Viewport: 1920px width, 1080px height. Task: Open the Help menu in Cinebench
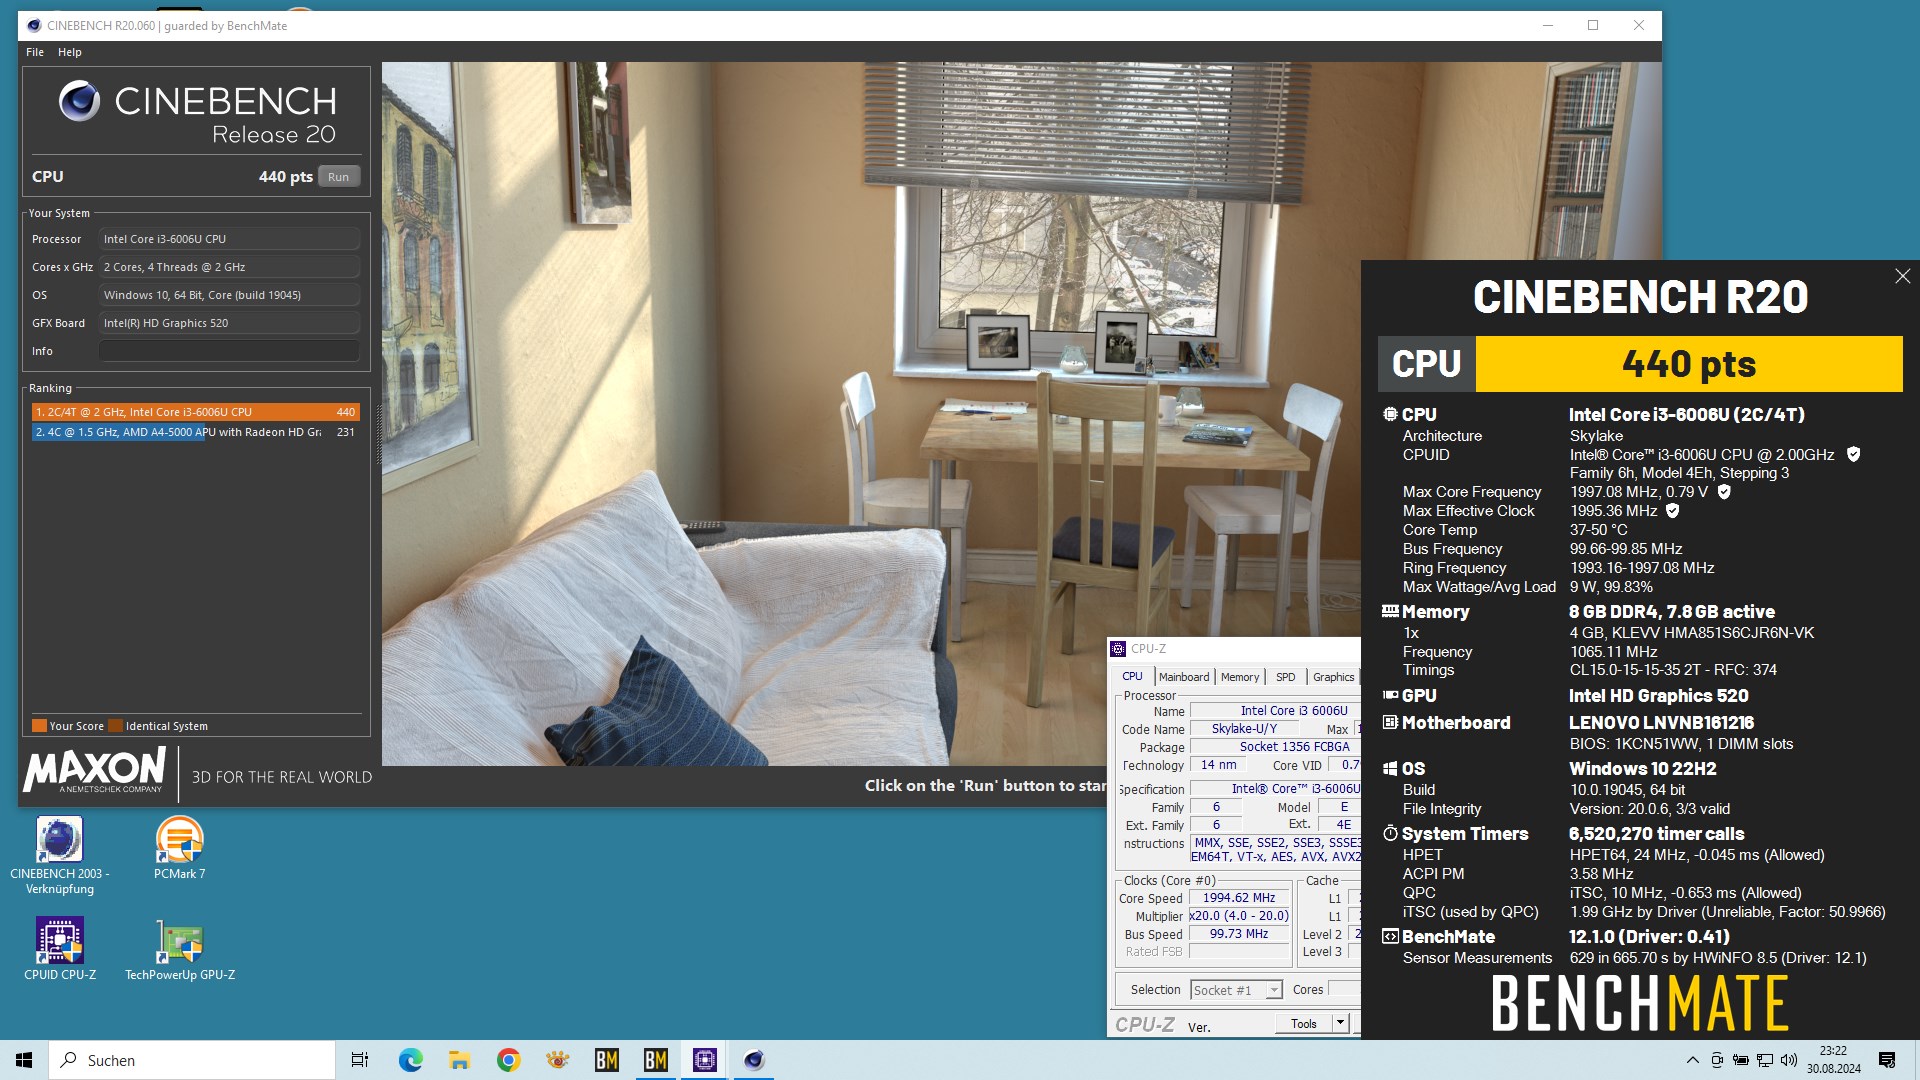coord(70,52)
